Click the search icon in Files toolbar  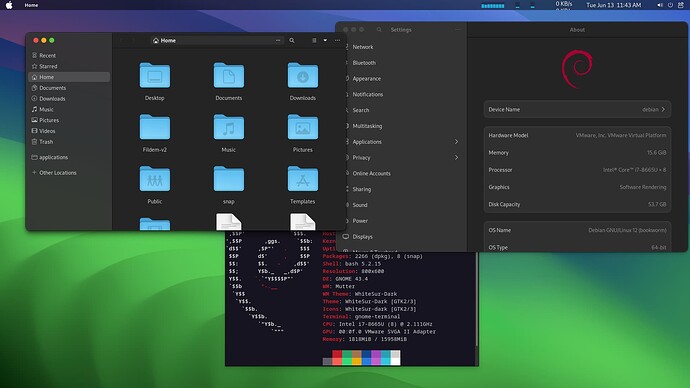point(292,40)
